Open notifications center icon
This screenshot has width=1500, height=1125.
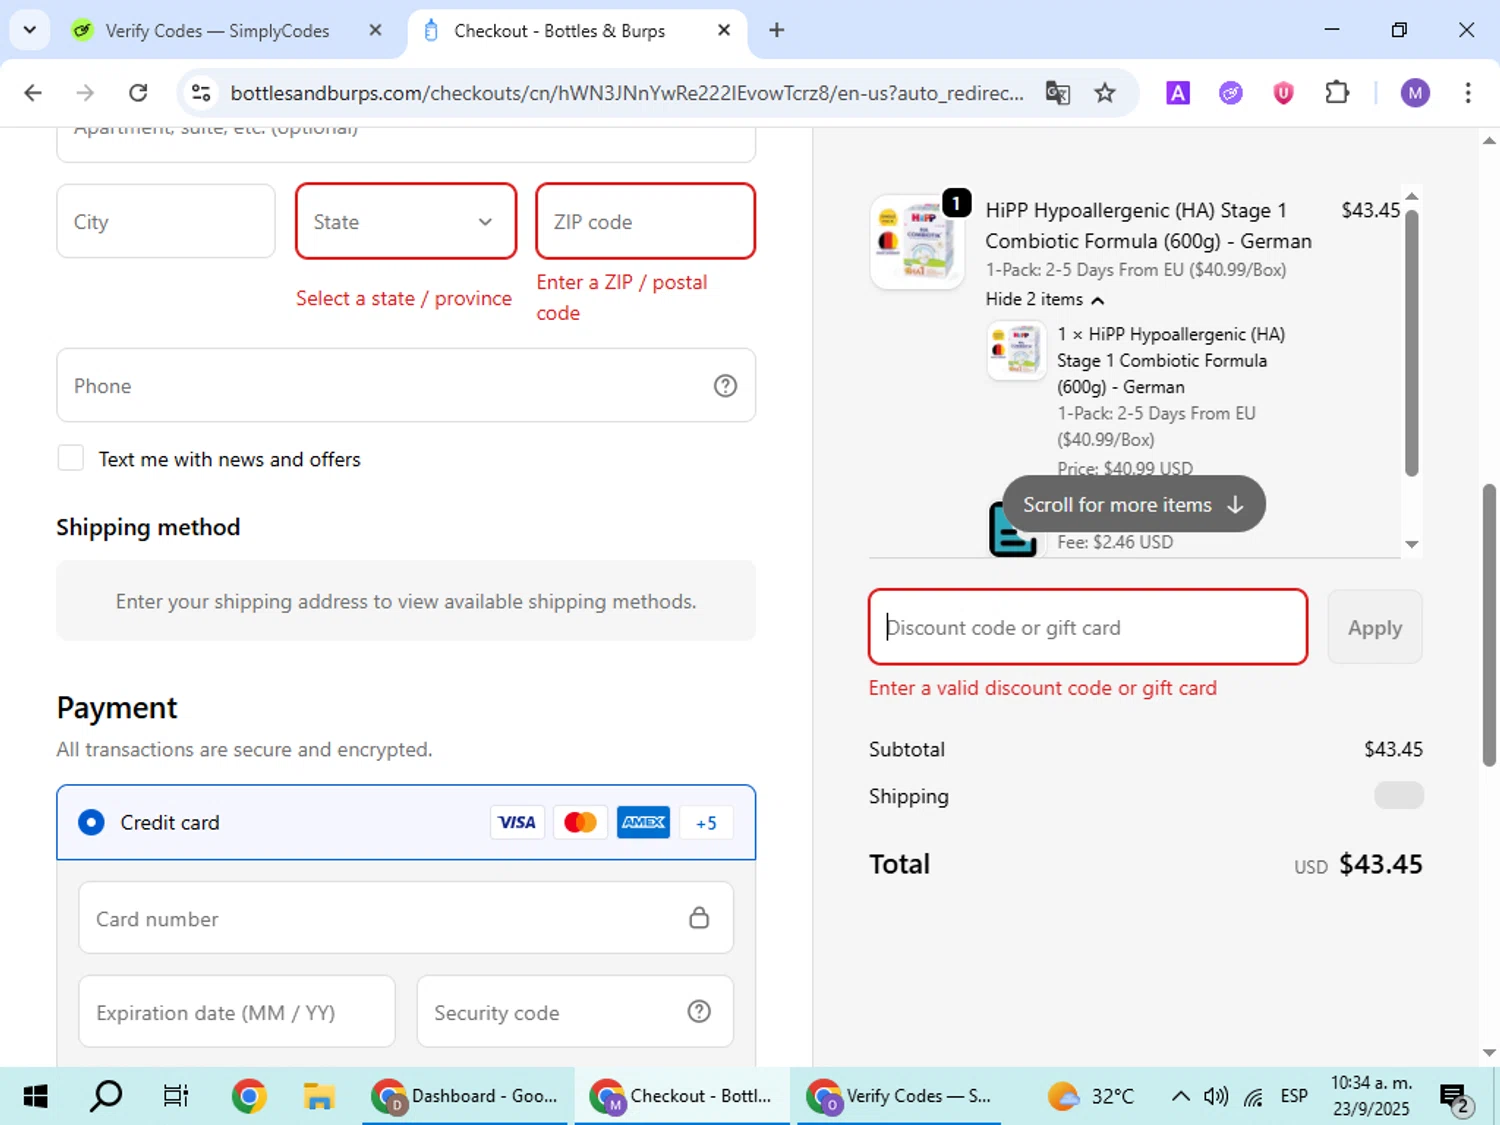[1455, 1098]
